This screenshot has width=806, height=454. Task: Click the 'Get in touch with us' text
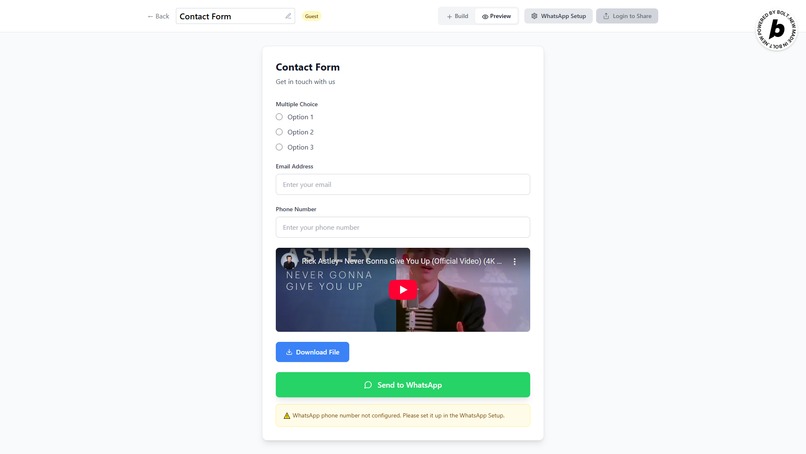click(305, 81)
